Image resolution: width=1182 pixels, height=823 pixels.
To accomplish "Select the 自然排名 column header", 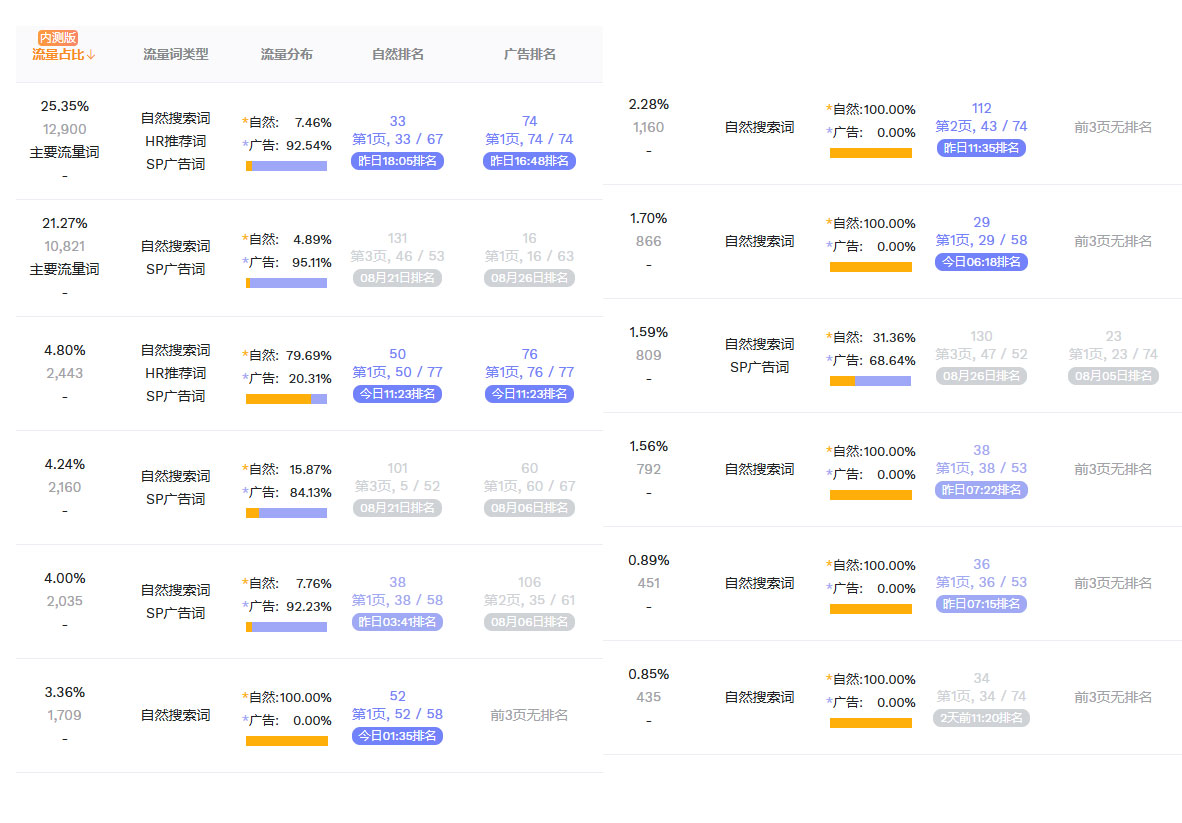I will pyautogui.click(x=398, y=55).
